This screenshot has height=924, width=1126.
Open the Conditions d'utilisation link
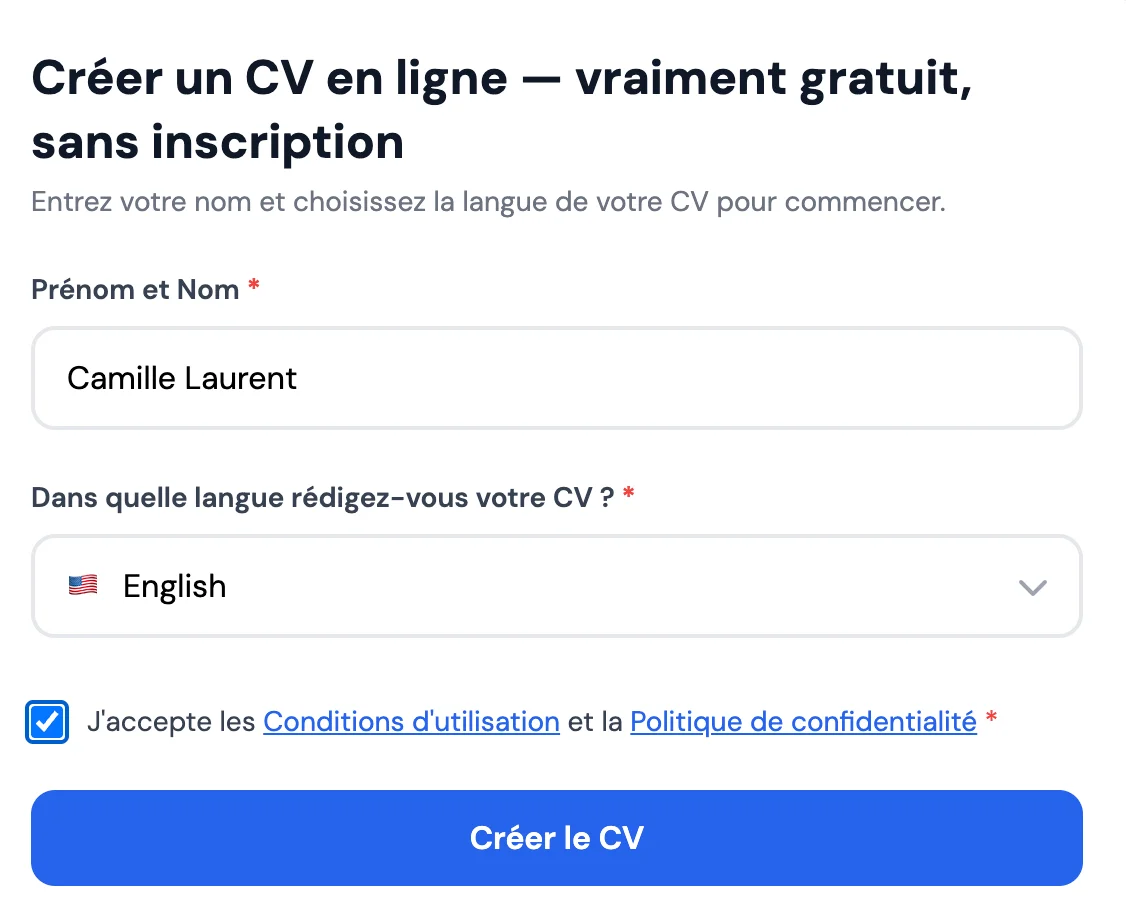coord(410,721)
